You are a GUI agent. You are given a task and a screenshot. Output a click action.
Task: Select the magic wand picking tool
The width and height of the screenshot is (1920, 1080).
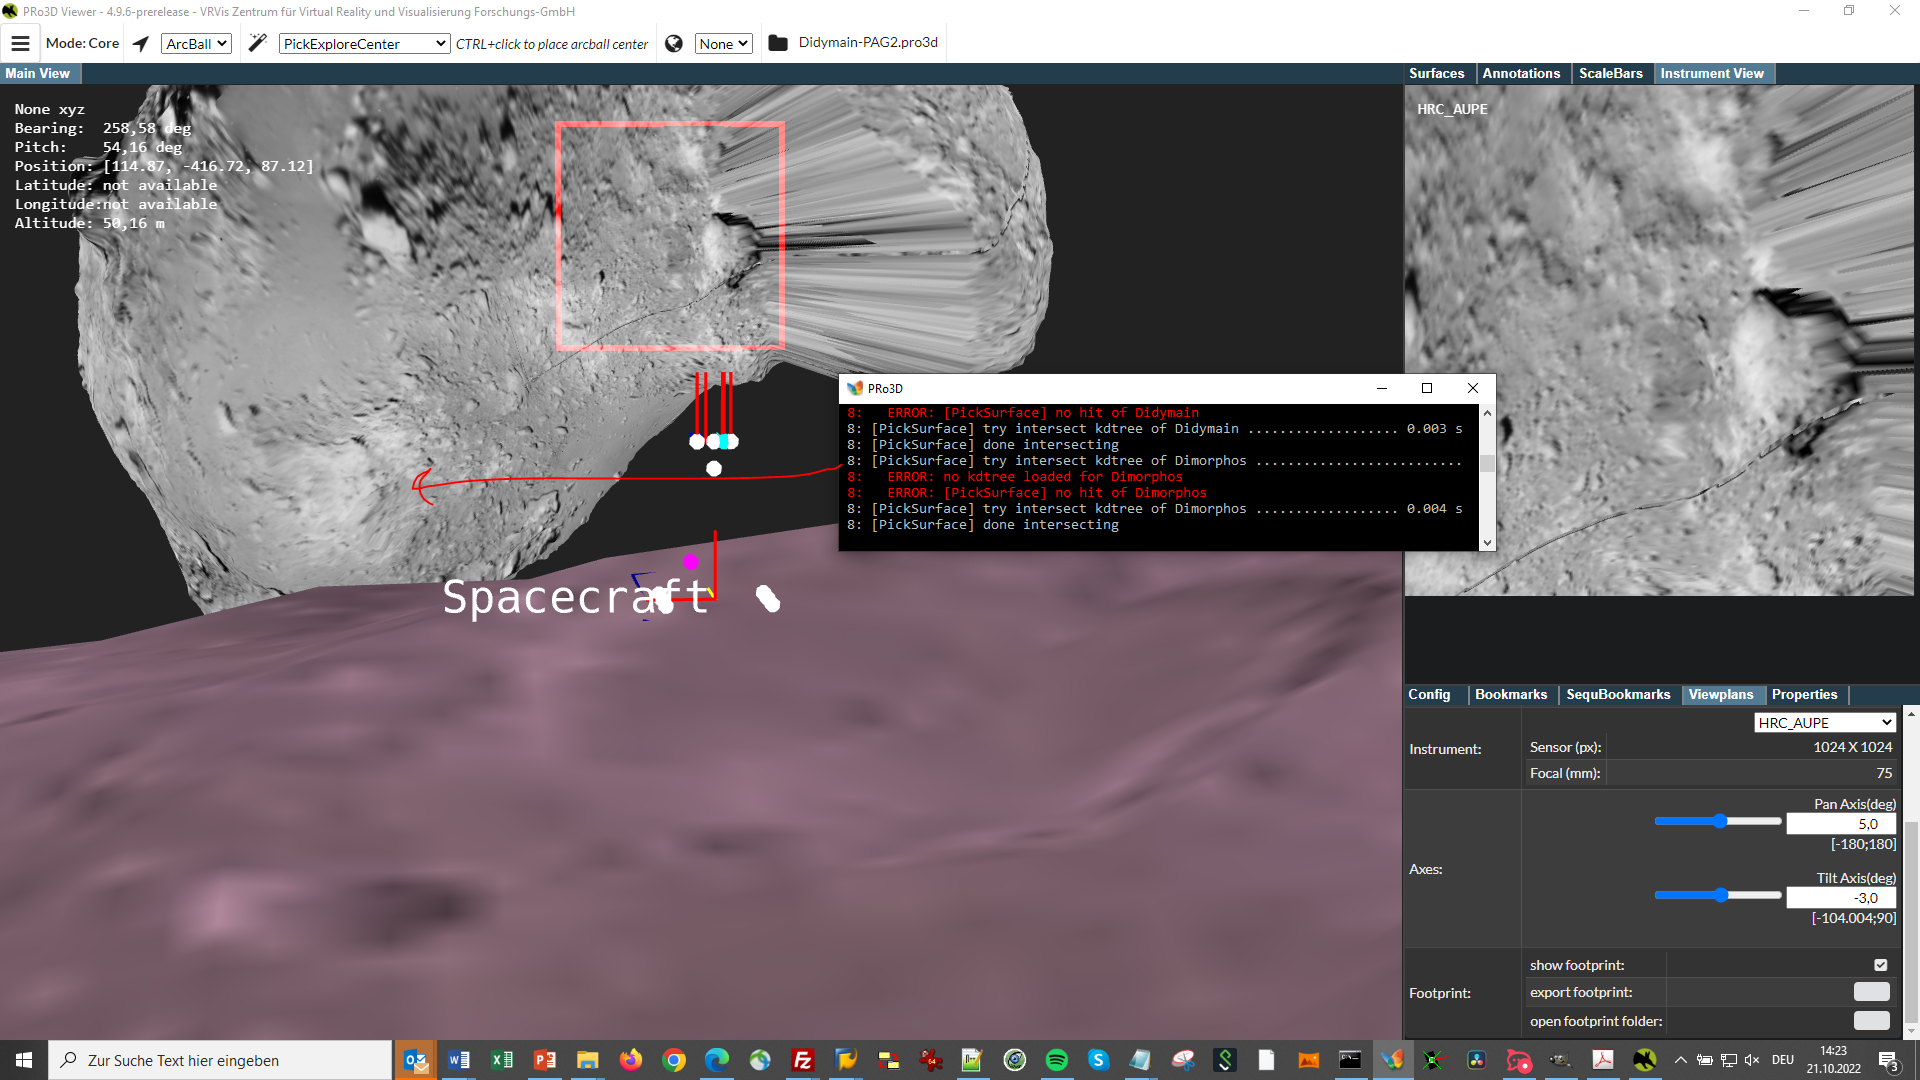(257, 43)
